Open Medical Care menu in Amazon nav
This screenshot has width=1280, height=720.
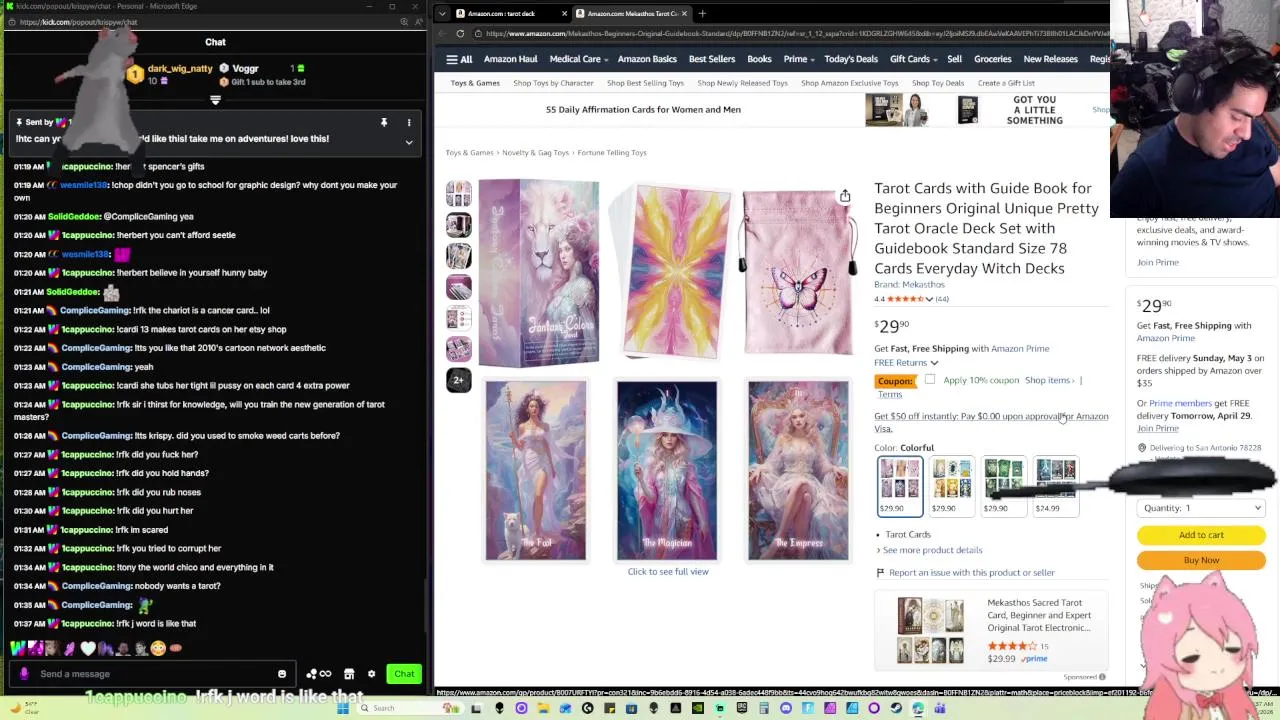coord(579,59)
